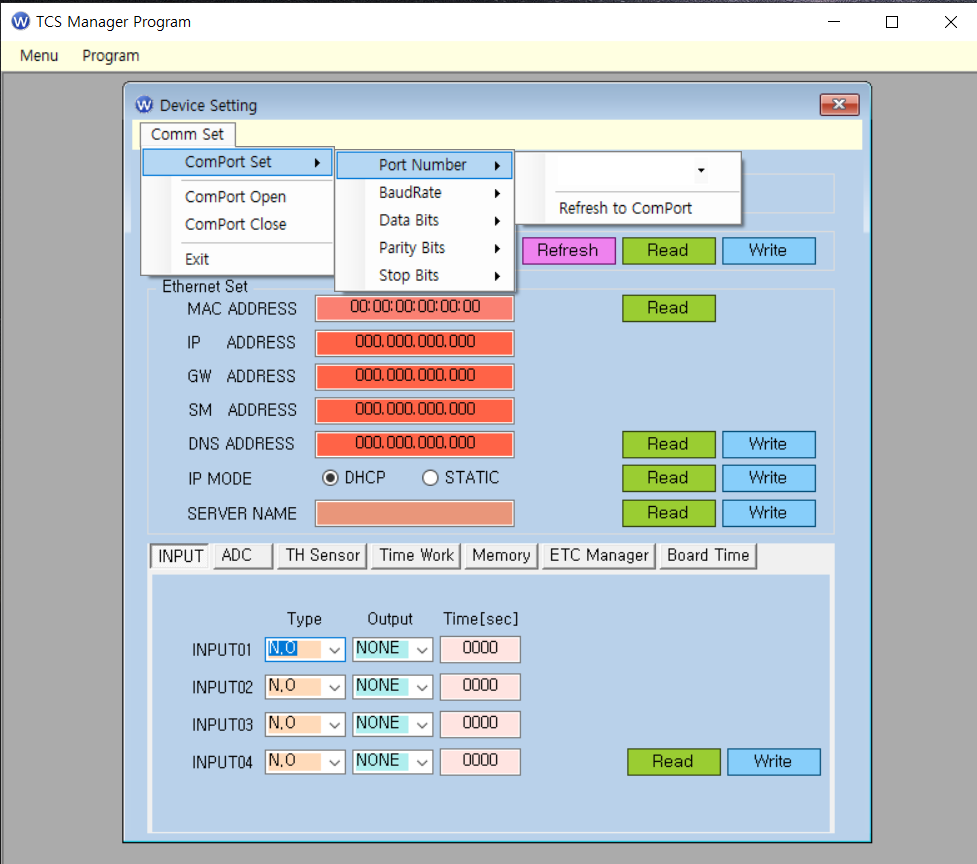
Task: Close the Device Setting dialog
Action: pos(839,105)
